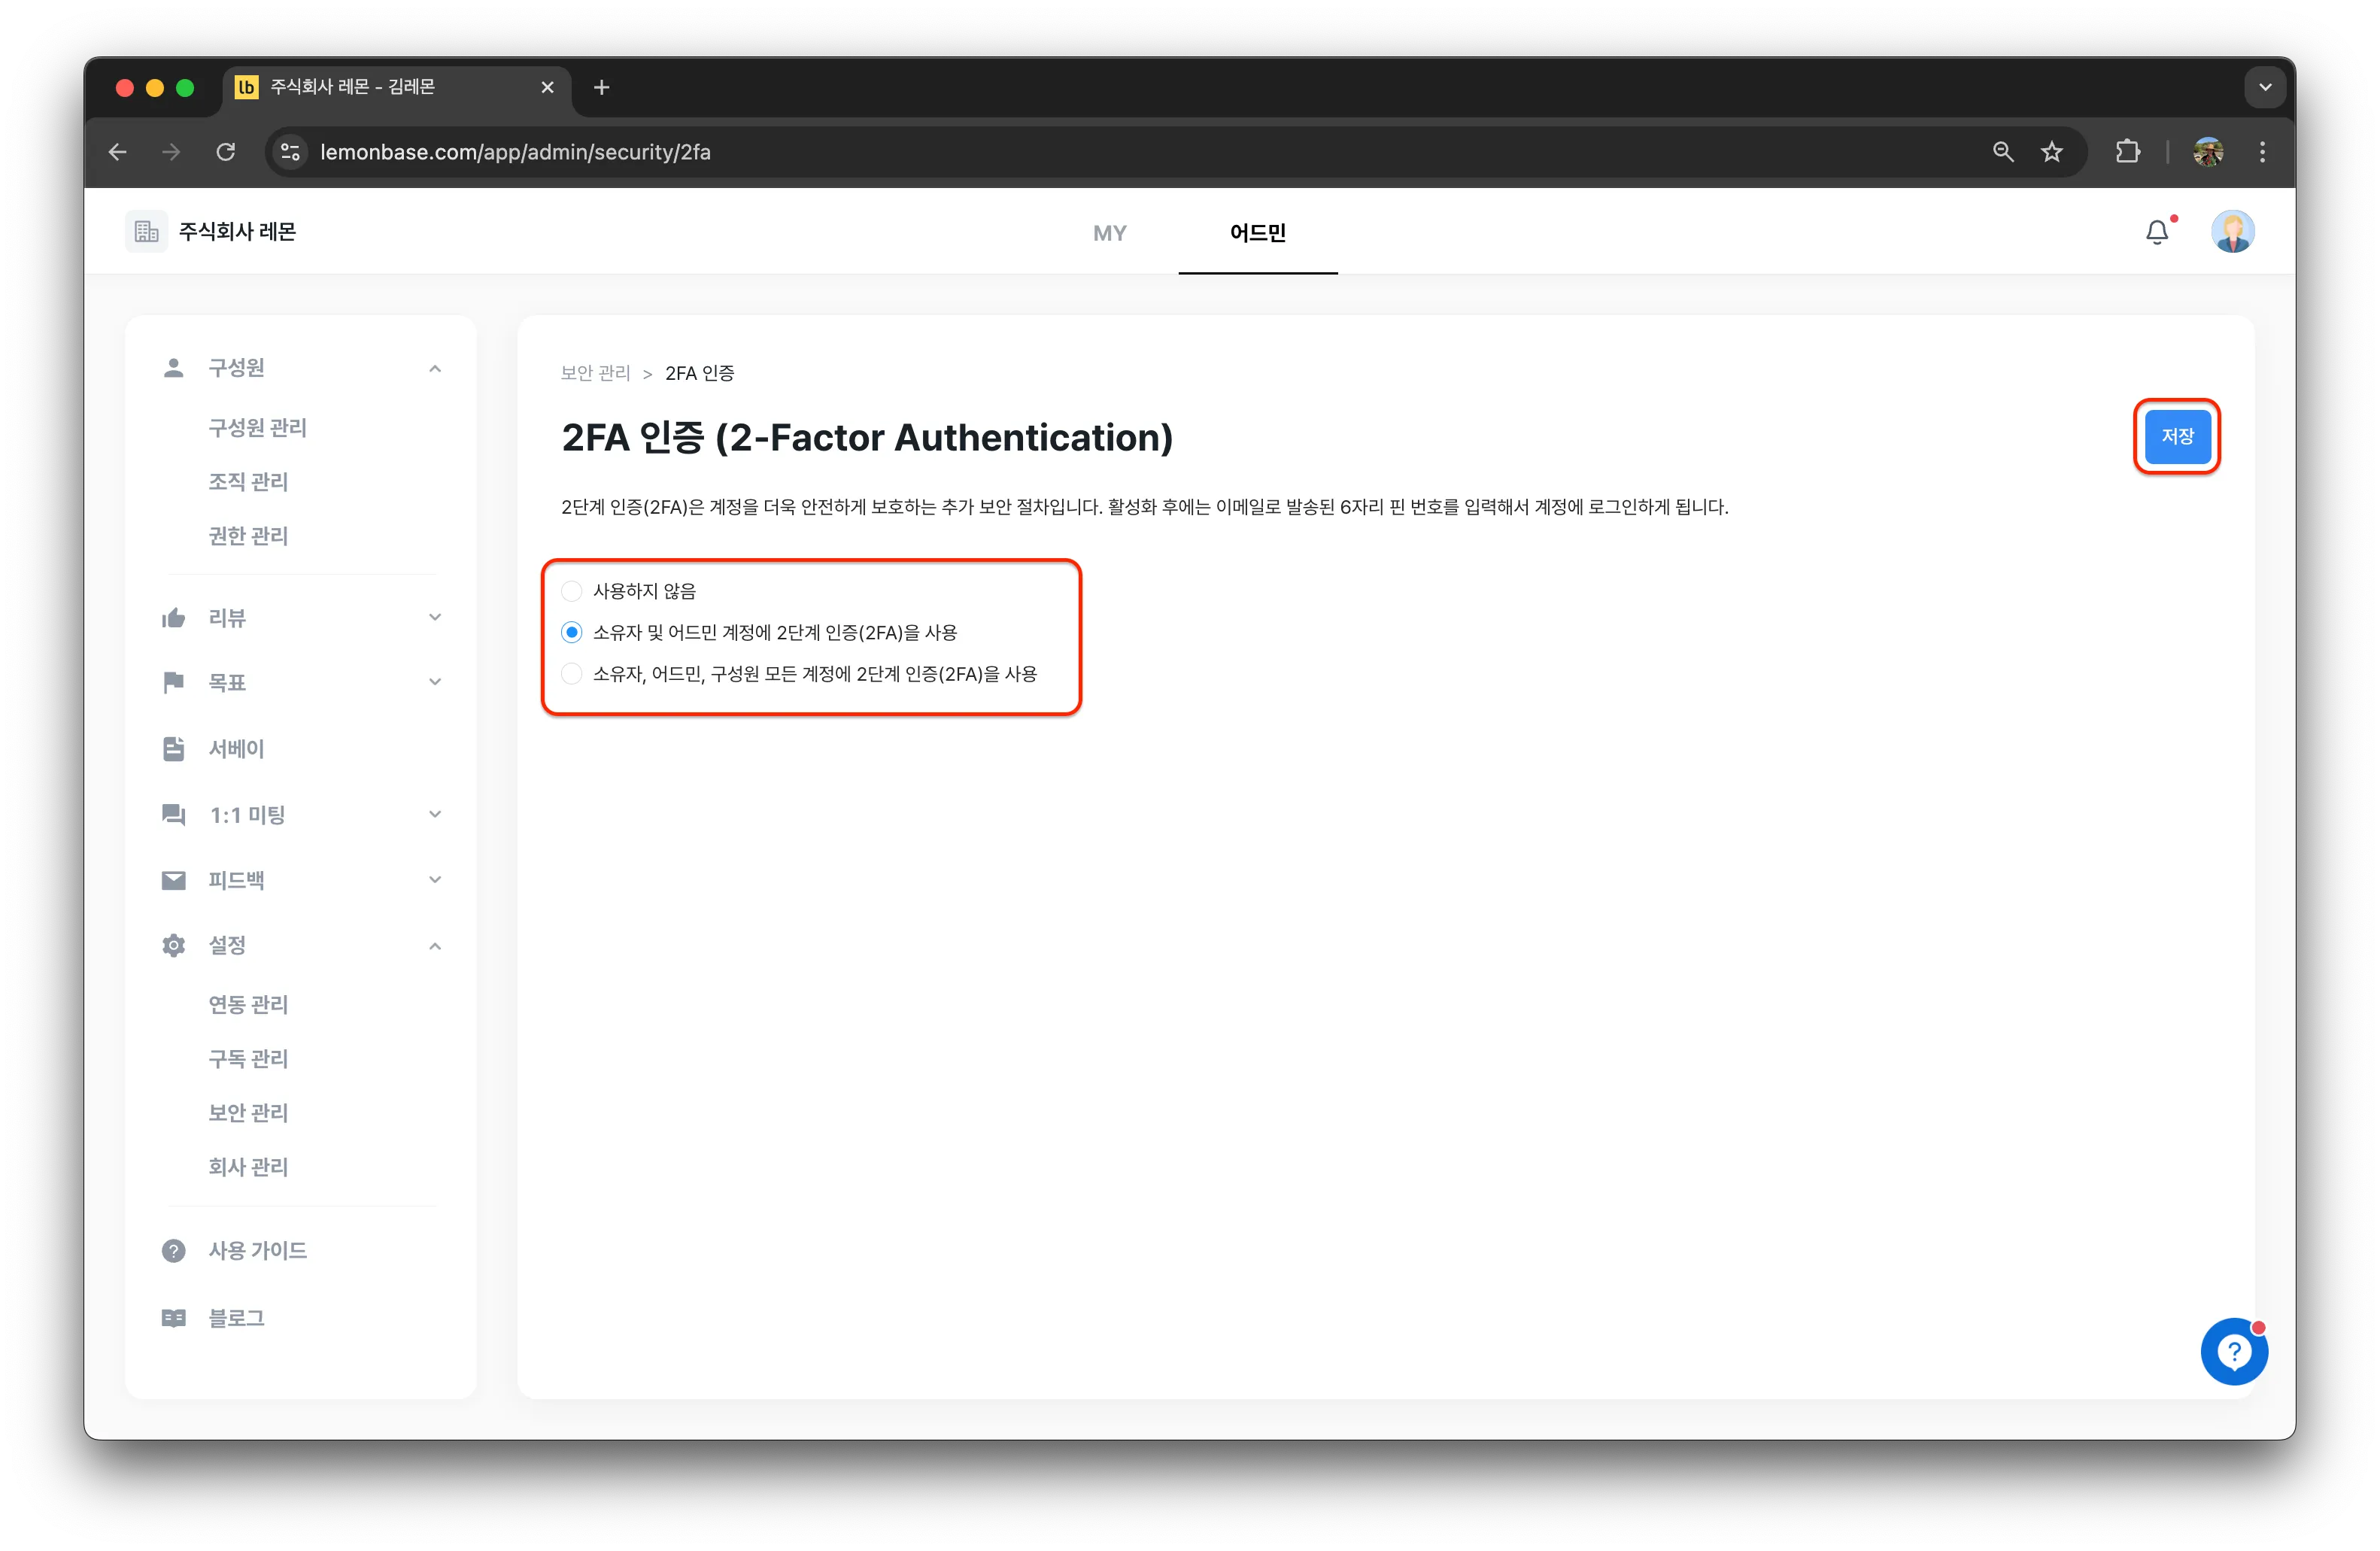This screenshot has height=1551, width=2380.
Task: Switch to the 어드민 tab
Action: [1258, 233]
